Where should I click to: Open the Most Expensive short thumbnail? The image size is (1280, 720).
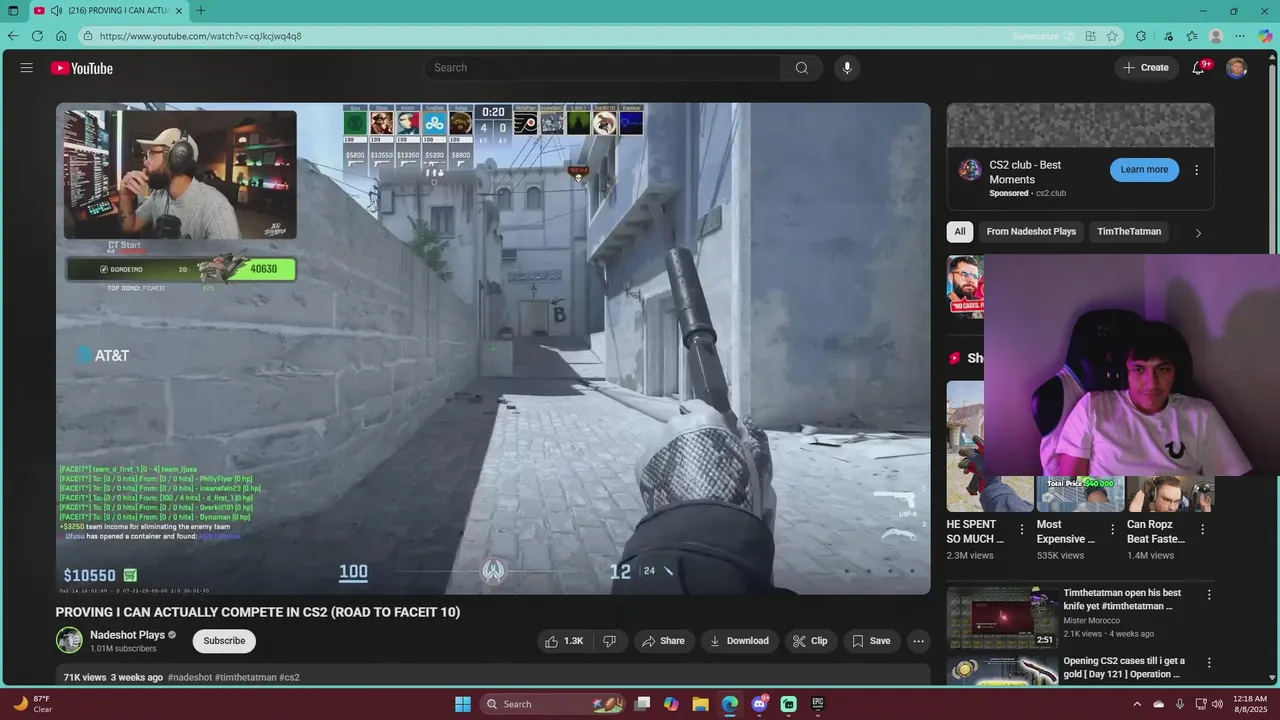(x=1080, y=494)
